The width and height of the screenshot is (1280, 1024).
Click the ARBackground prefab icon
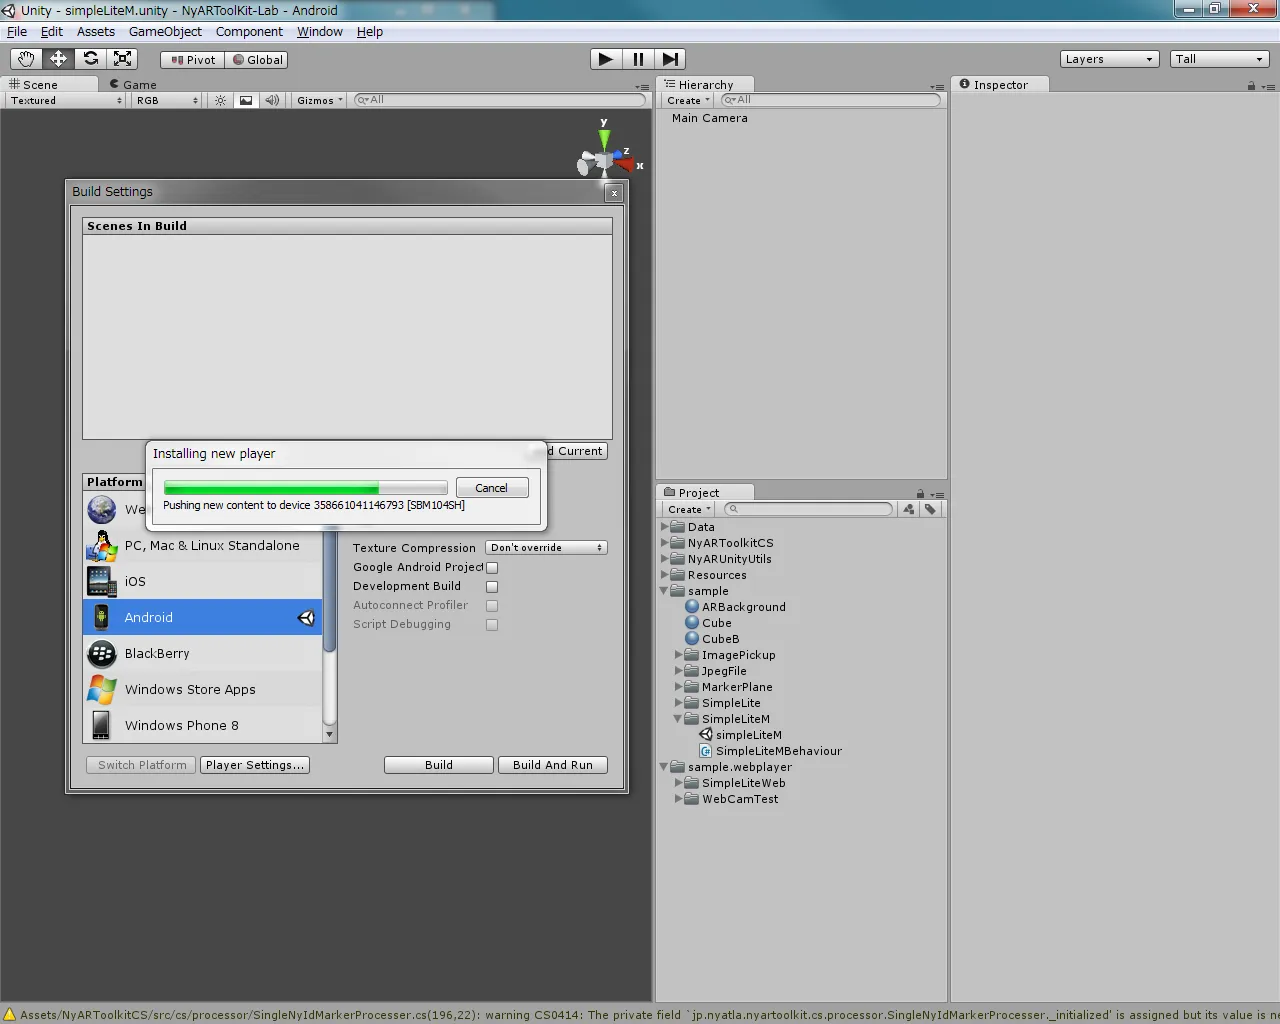pos(692,607)
